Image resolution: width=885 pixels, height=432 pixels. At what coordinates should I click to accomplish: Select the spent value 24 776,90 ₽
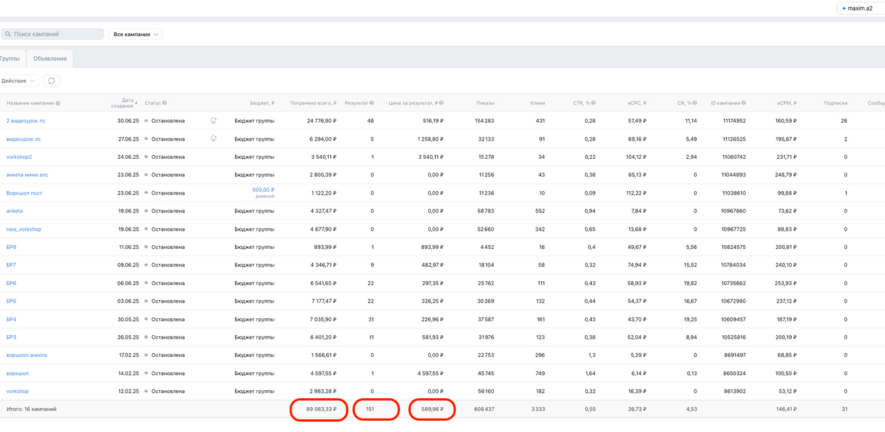click(x=322, y=121)
